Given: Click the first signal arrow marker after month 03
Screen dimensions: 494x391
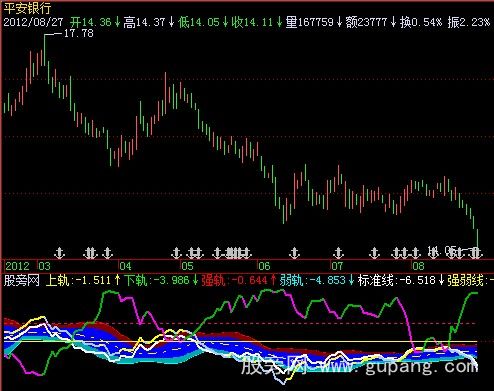Looking at the screenshot, I should pyautogui.click(x=59, y=253).
